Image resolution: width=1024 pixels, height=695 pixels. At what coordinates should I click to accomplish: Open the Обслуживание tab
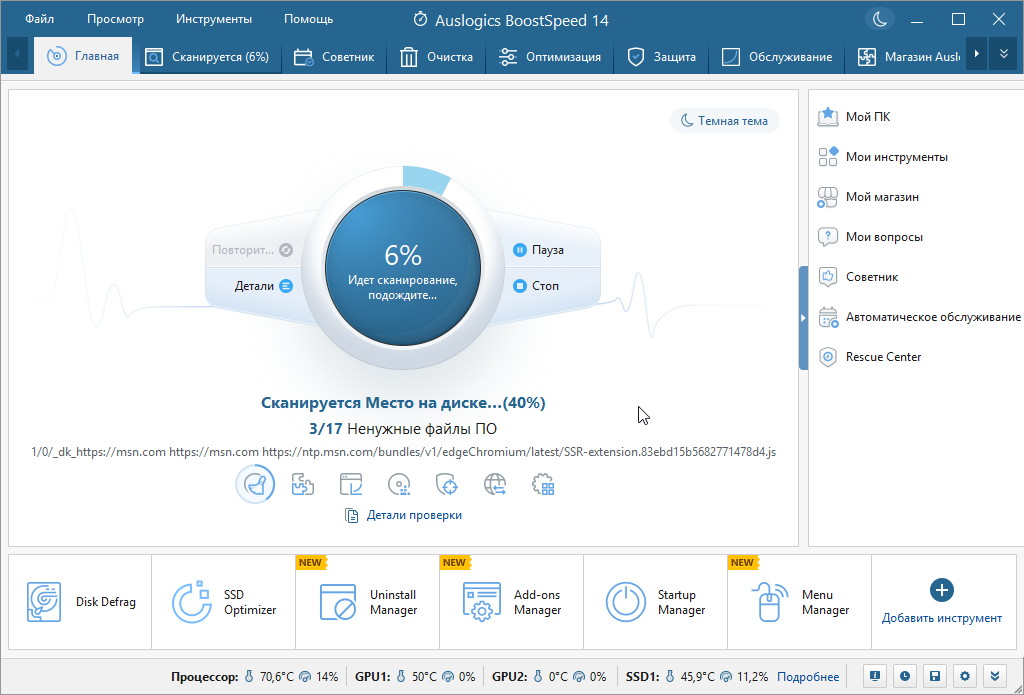pos(776,57)
